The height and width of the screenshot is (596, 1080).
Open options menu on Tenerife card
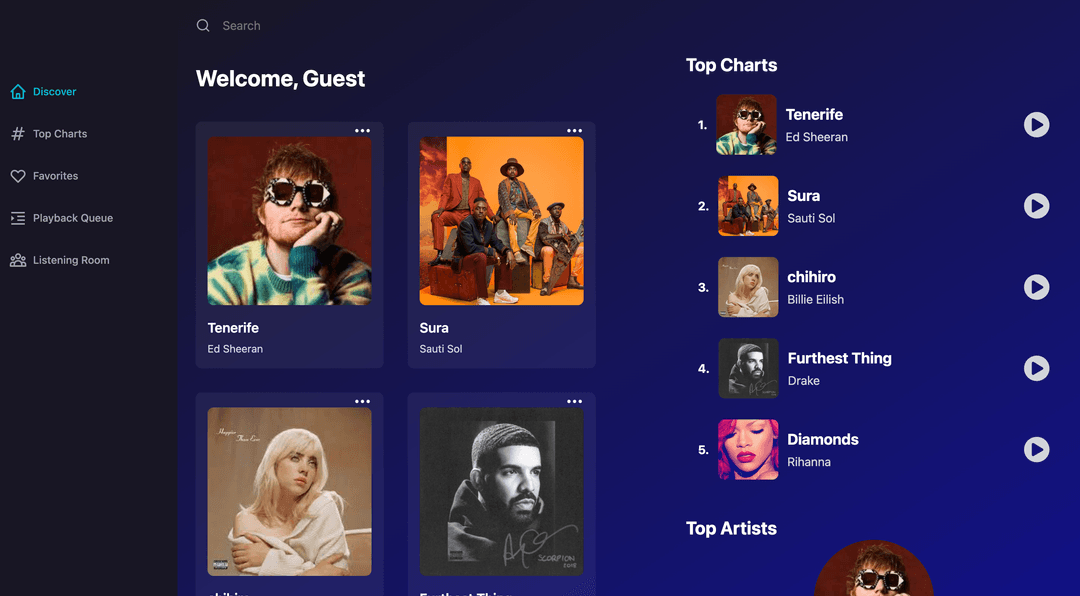362,130
